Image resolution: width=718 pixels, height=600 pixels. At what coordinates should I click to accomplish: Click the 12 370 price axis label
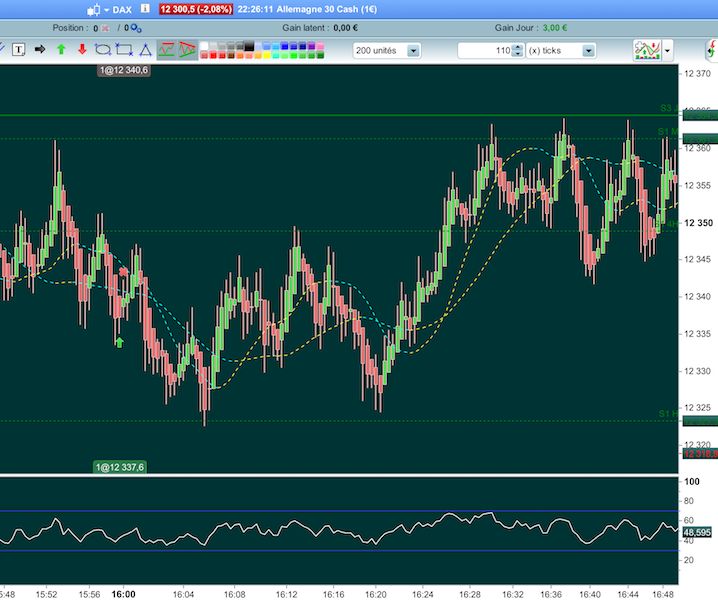pos(697,74)
